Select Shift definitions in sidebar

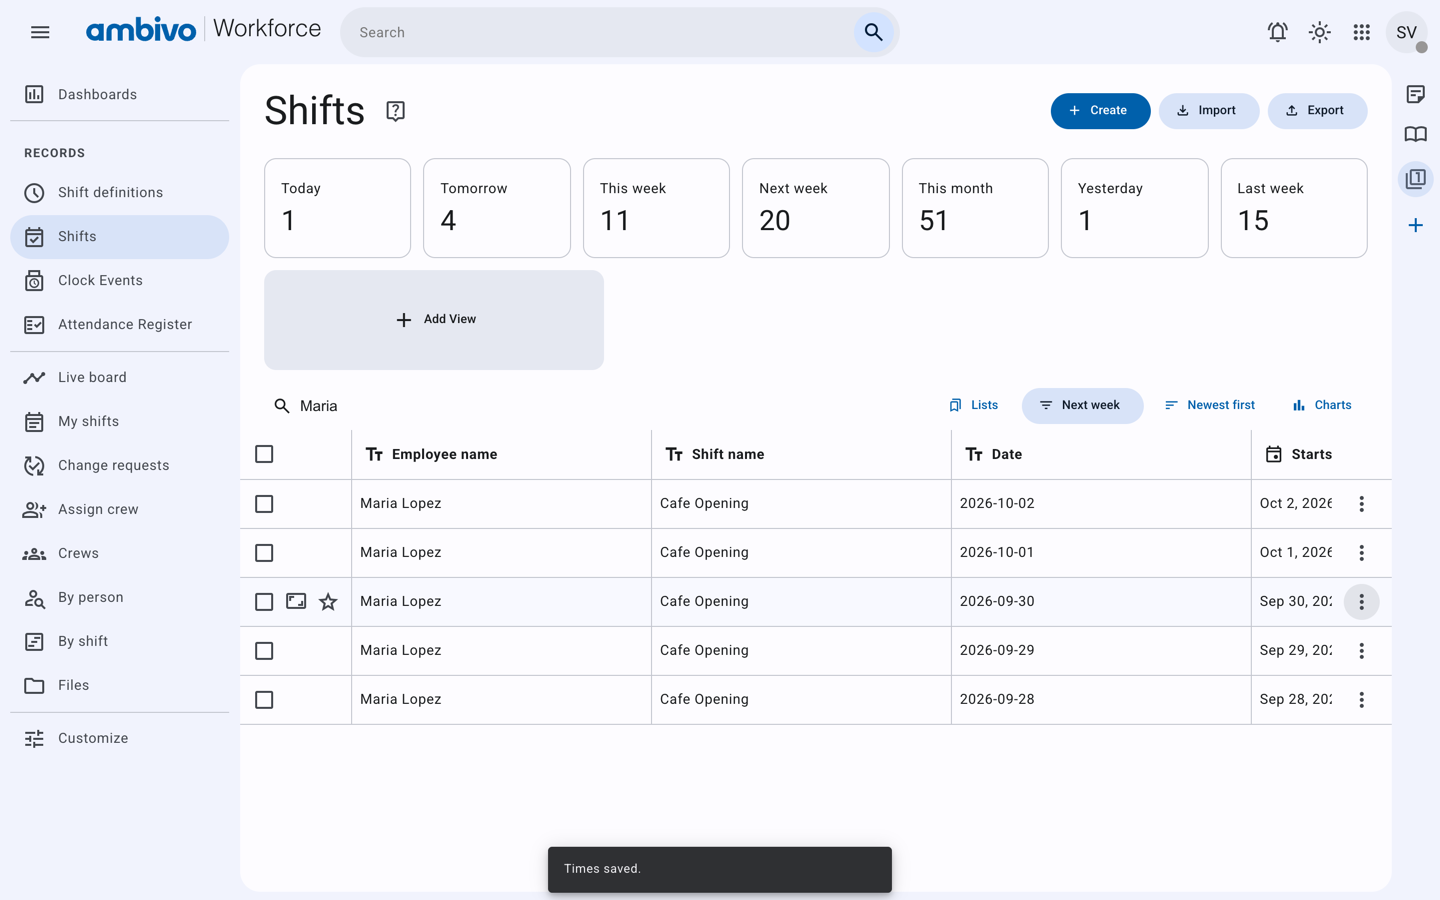point(119,193)
